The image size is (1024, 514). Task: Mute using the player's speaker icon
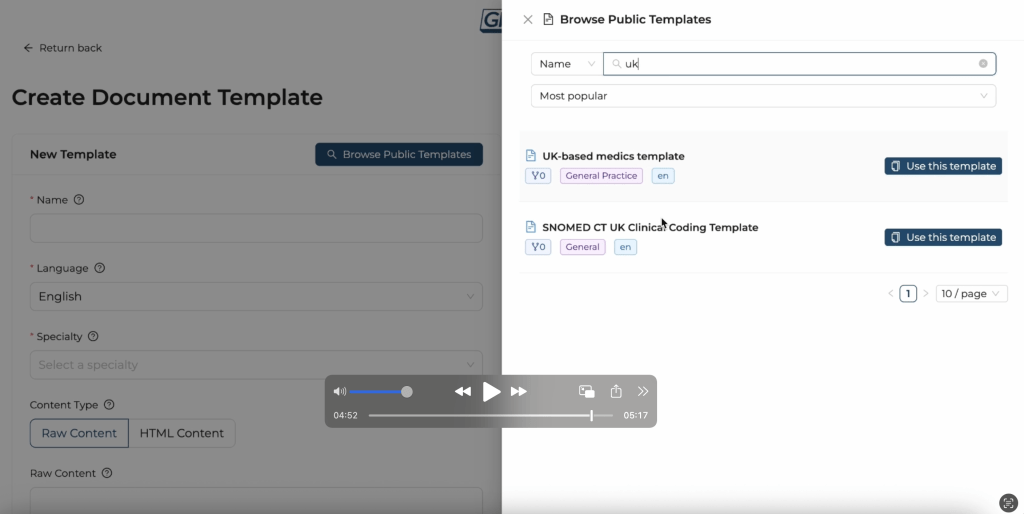click(340, 392)
